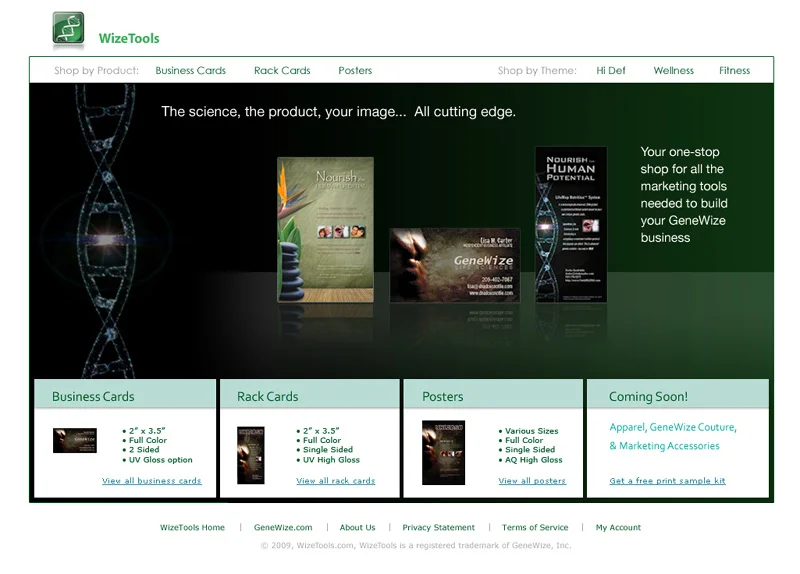
Task: Follow the View all rack cards link
Action: coord(336,481)
